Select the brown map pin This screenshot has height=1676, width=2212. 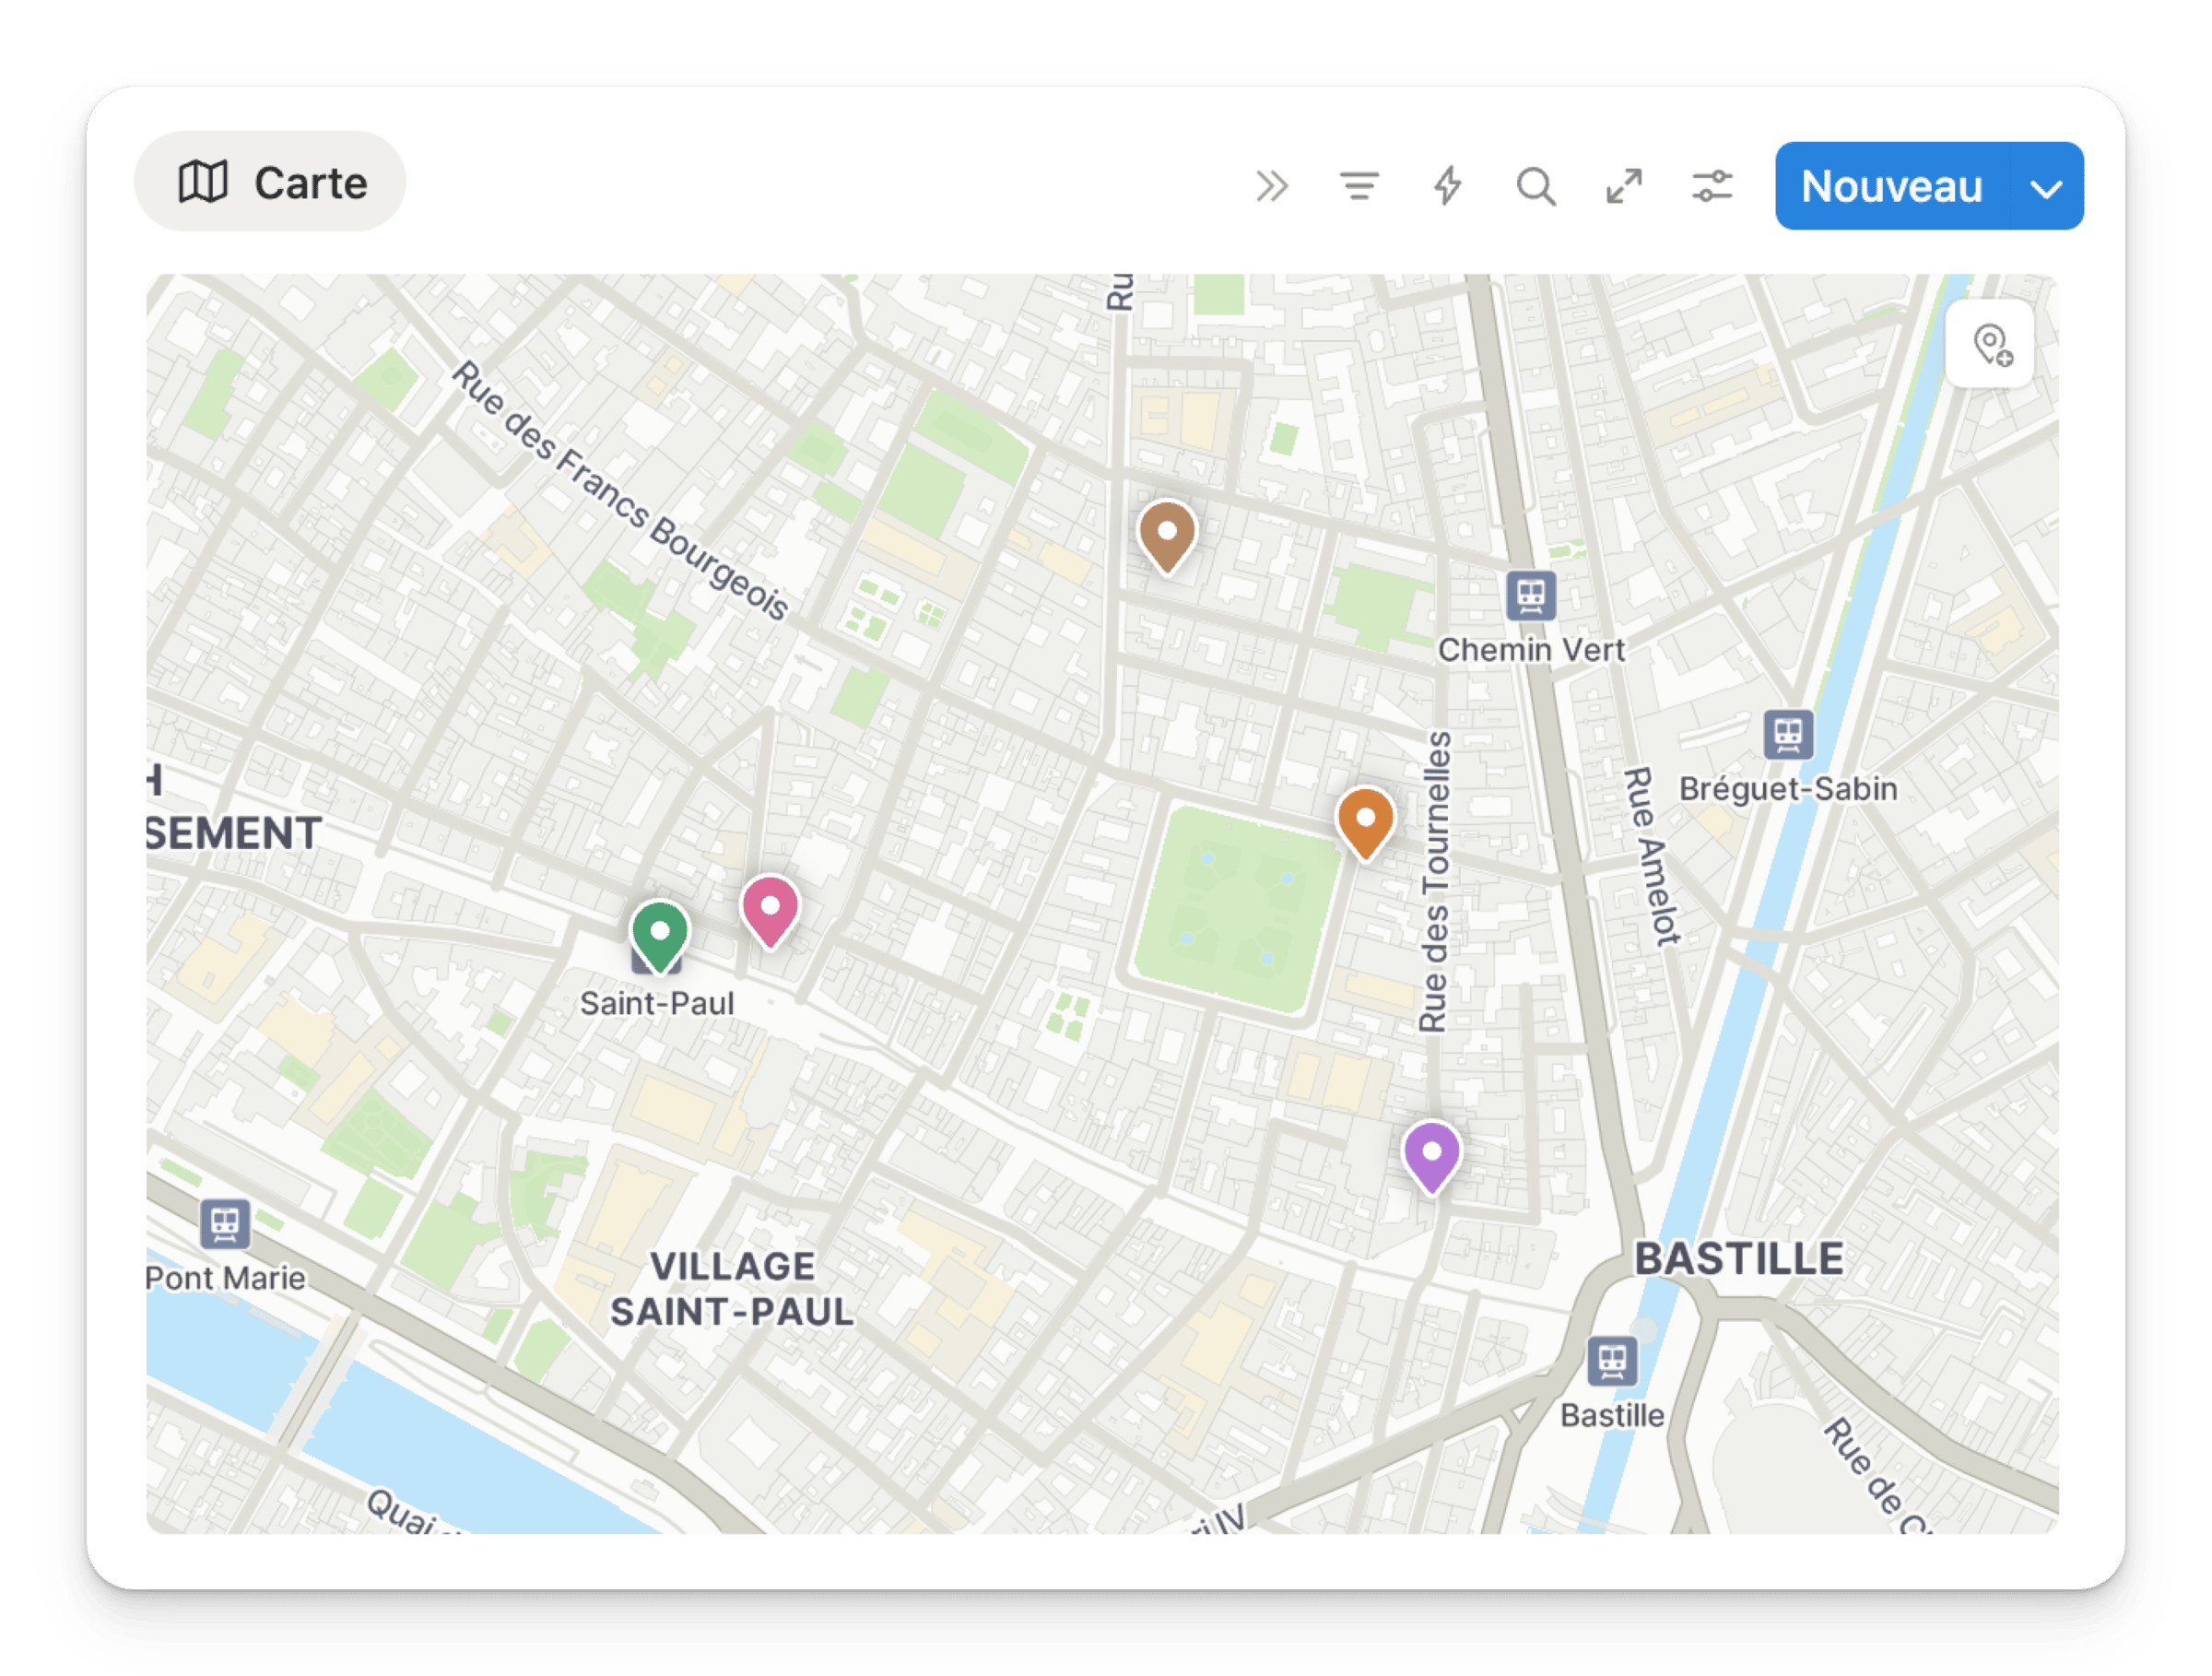tap(1167, 535)
